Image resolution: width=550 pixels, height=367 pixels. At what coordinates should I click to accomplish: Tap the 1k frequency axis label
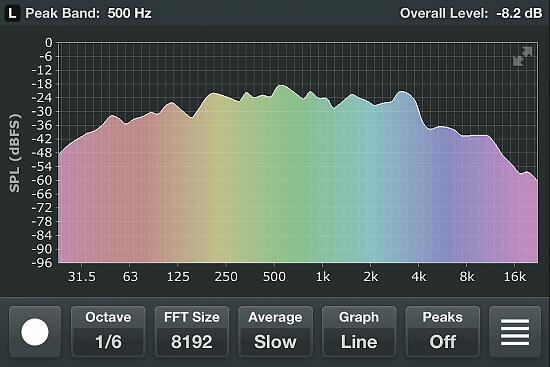[323, 276]
